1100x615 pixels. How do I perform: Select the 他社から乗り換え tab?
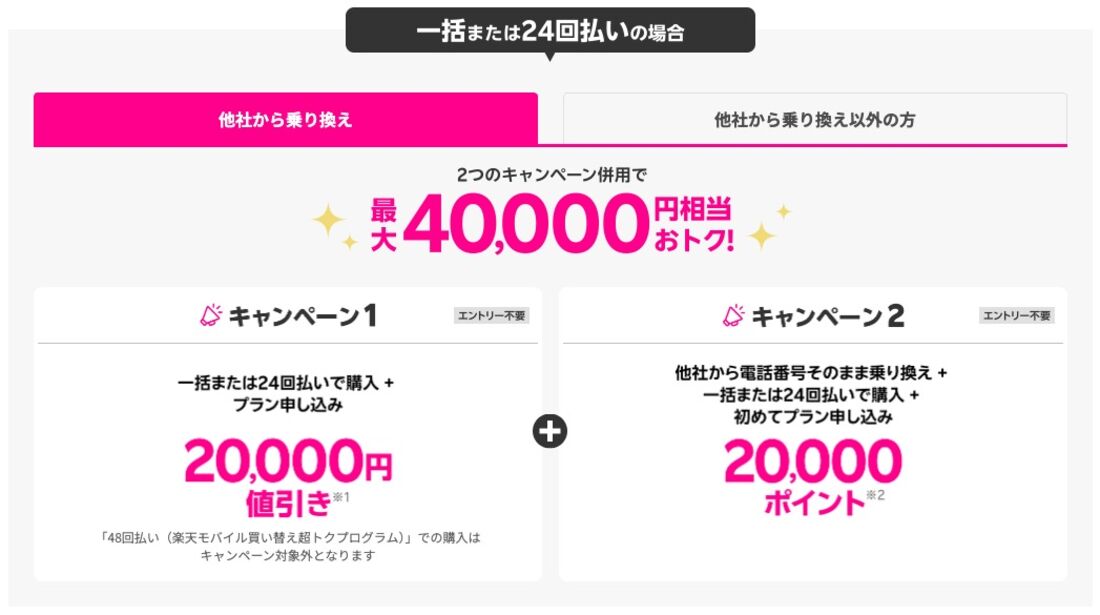coord(285,120)
